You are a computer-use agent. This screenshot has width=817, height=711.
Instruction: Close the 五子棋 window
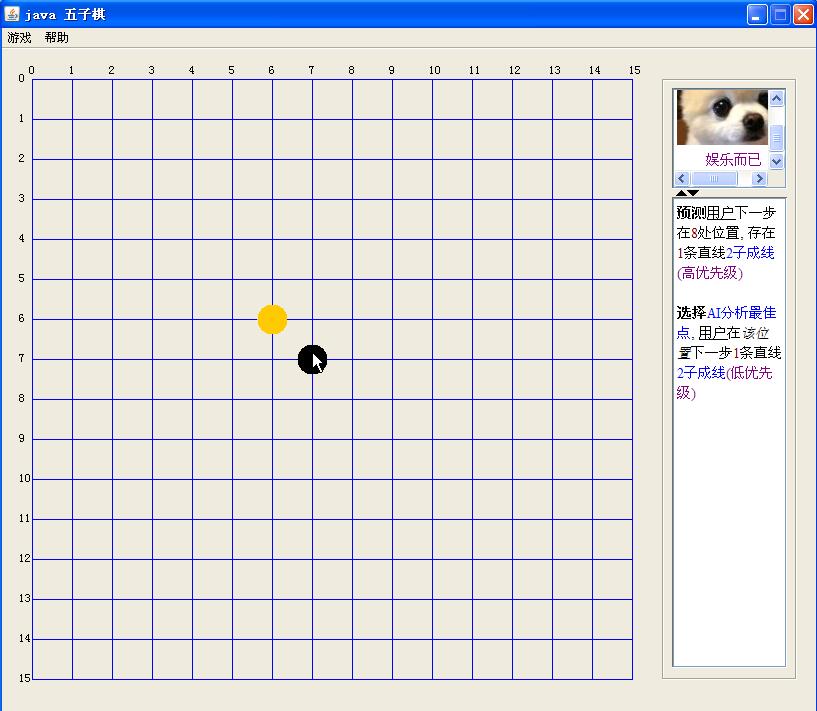point(803,15)
